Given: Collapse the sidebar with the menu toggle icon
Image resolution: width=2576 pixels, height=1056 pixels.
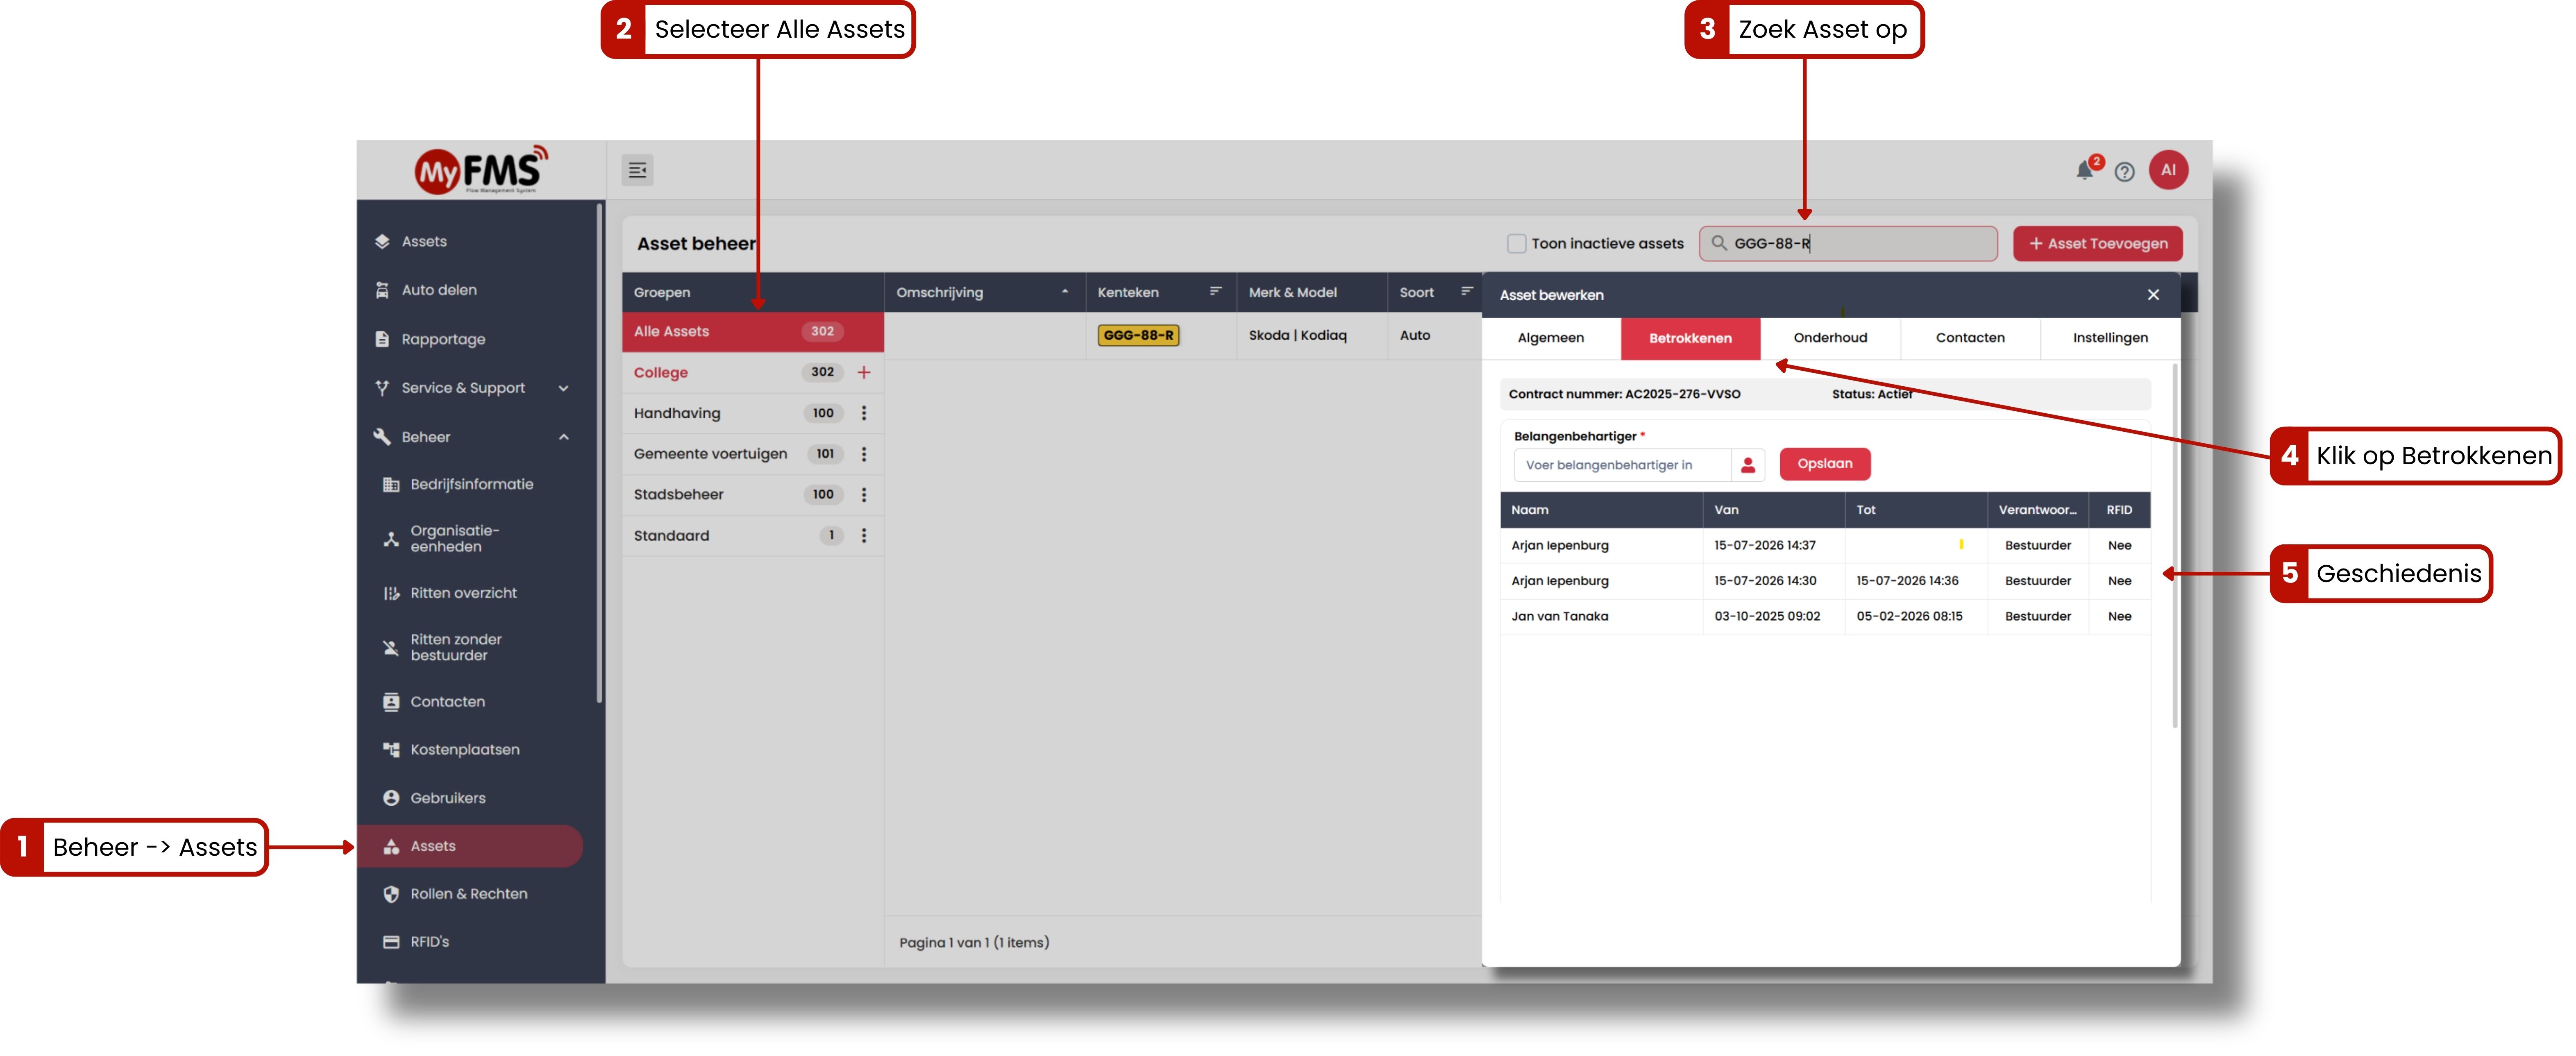Looking at the screenshot, I should 637,170.
